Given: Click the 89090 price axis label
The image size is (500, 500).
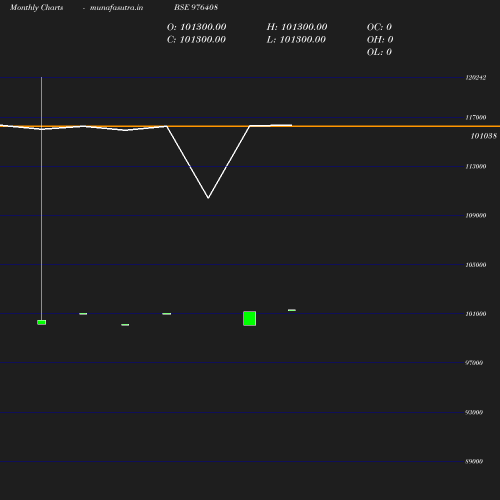Looking at the screenshot, I should [x=474, y=462].
